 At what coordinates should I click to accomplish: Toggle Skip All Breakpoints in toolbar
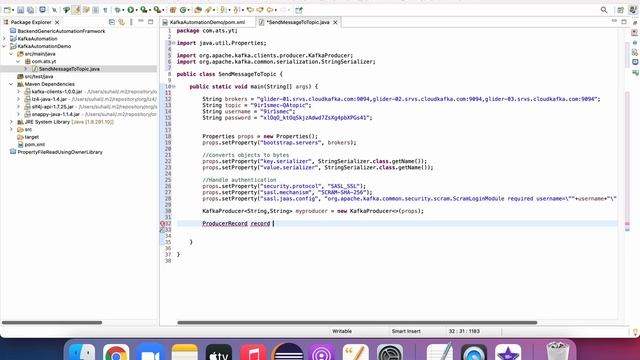coord(54,10)
